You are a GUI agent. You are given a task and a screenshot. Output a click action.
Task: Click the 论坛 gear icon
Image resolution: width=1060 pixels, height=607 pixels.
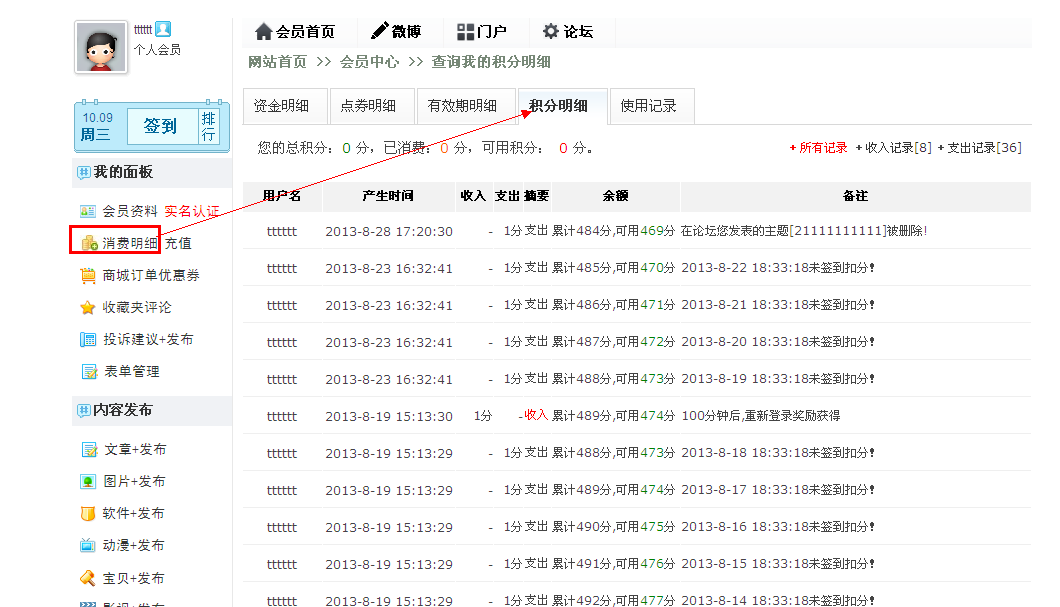coord(551,32)
